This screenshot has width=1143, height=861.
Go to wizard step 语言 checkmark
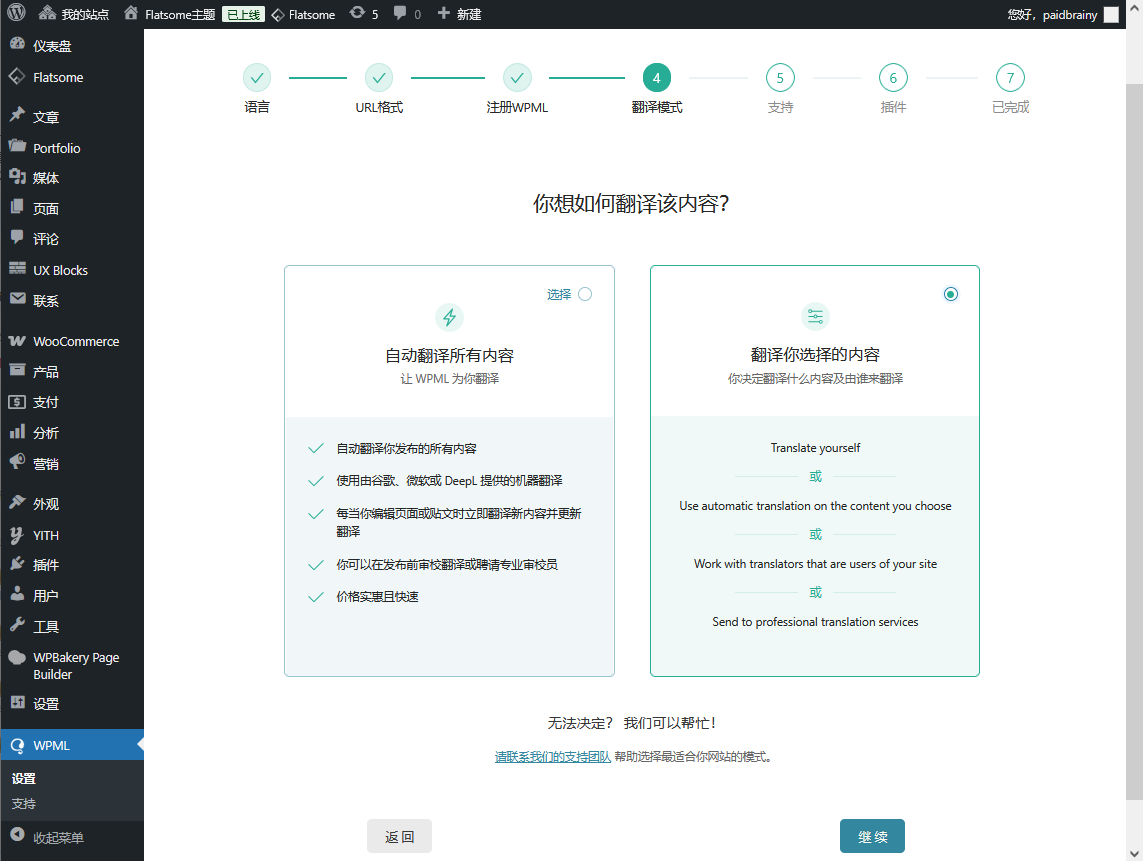(257, 77)
